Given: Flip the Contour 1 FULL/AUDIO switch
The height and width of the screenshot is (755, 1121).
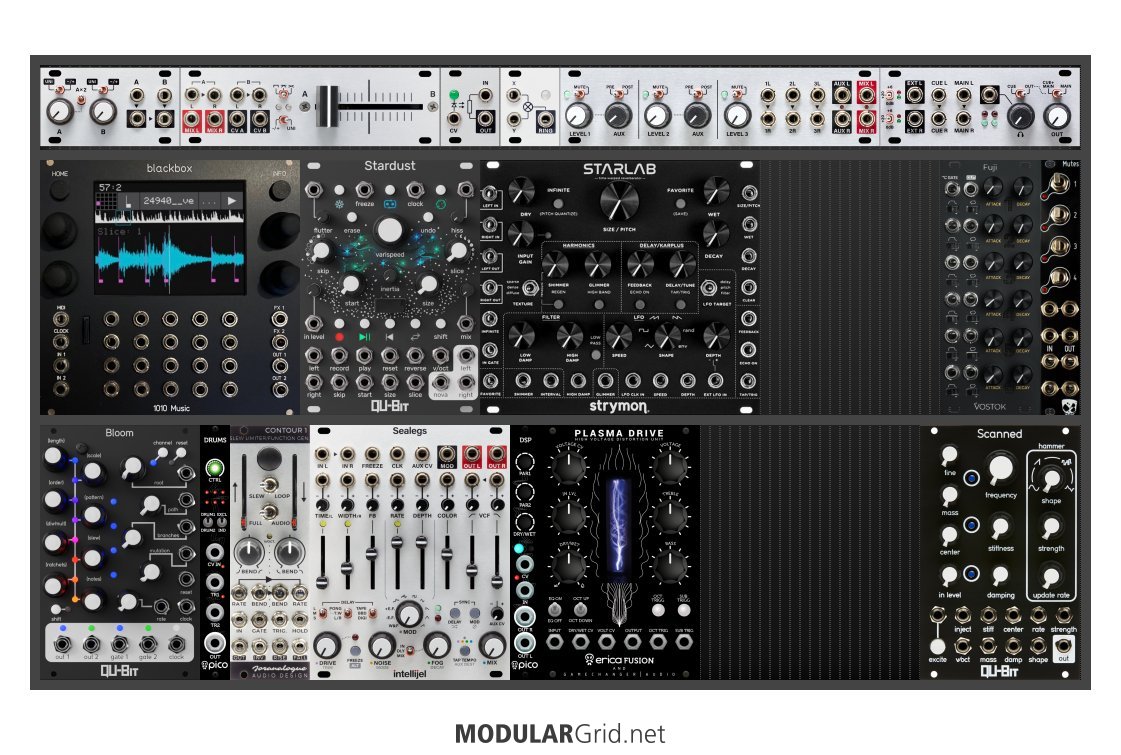Looking at the screenshot, I should (x=269, y=513).
